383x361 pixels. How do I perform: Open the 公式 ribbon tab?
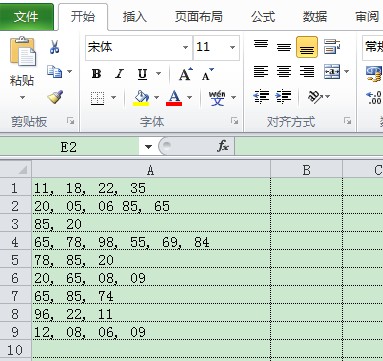263,17
